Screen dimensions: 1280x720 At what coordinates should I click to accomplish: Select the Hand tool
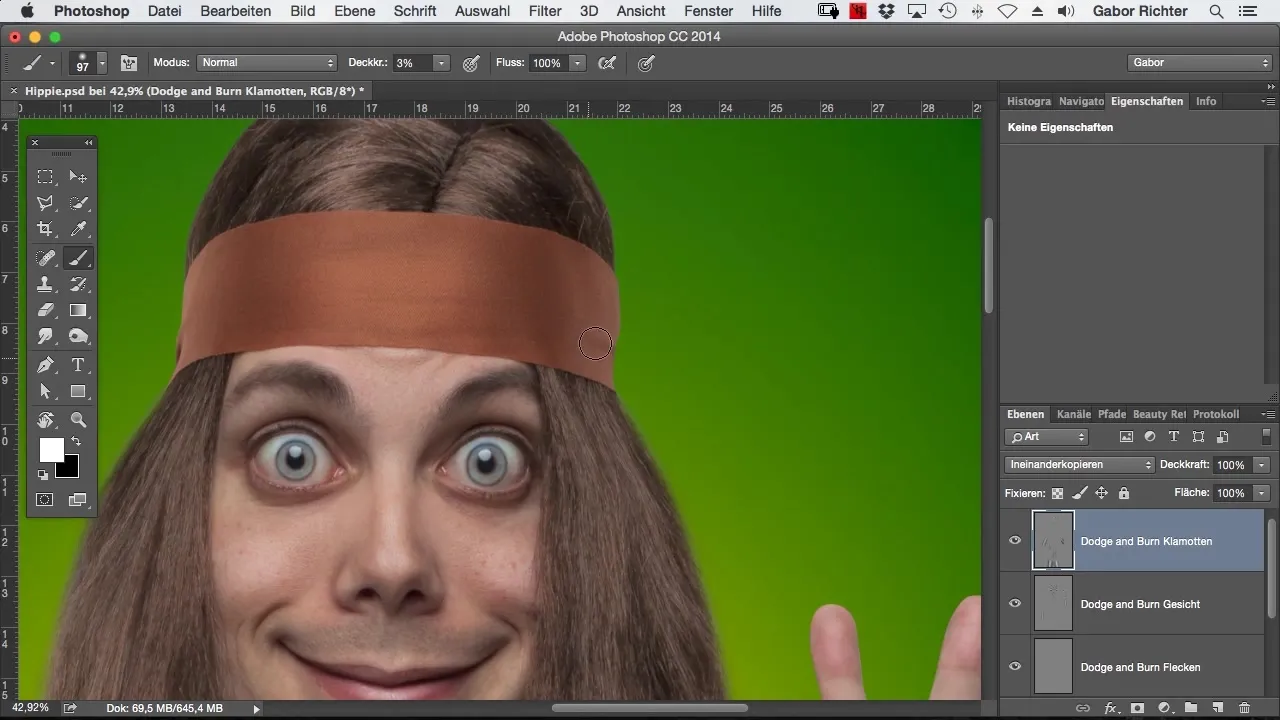(46, 420)
